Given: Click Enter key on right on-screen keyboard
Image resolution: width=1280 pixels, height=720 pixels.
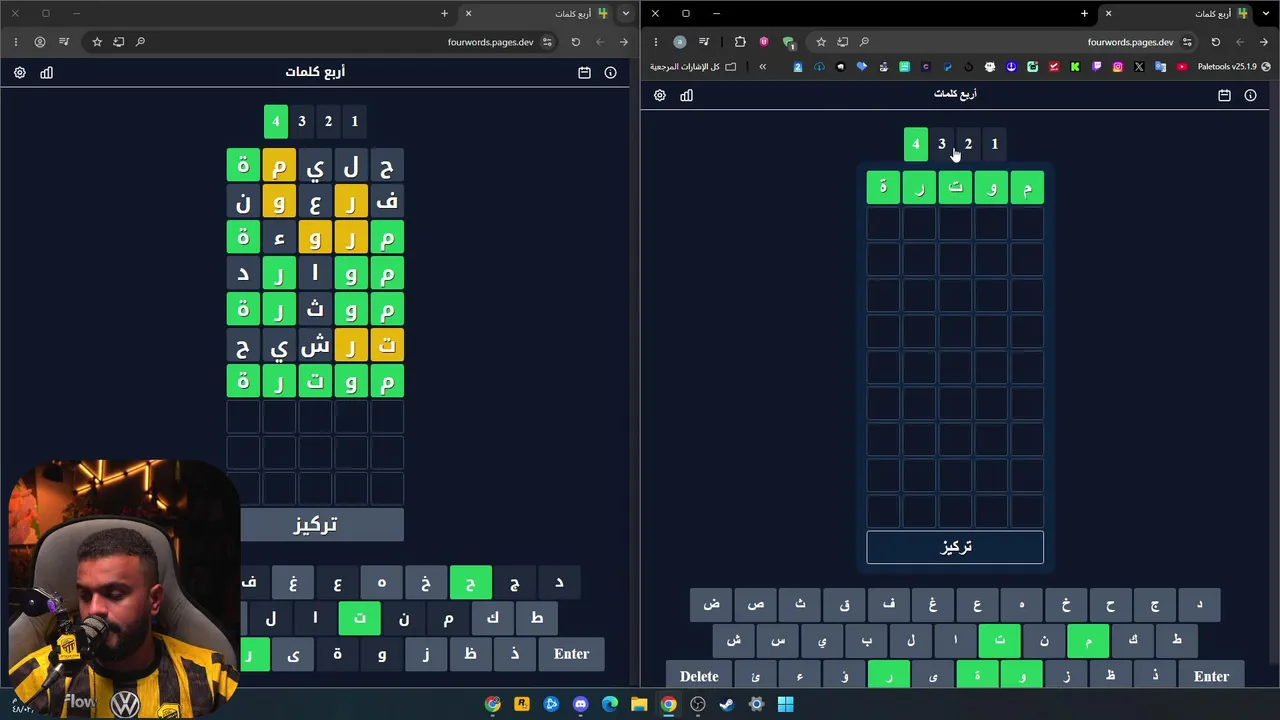Looking at the screenshot, I should (x=1211, y=676).
